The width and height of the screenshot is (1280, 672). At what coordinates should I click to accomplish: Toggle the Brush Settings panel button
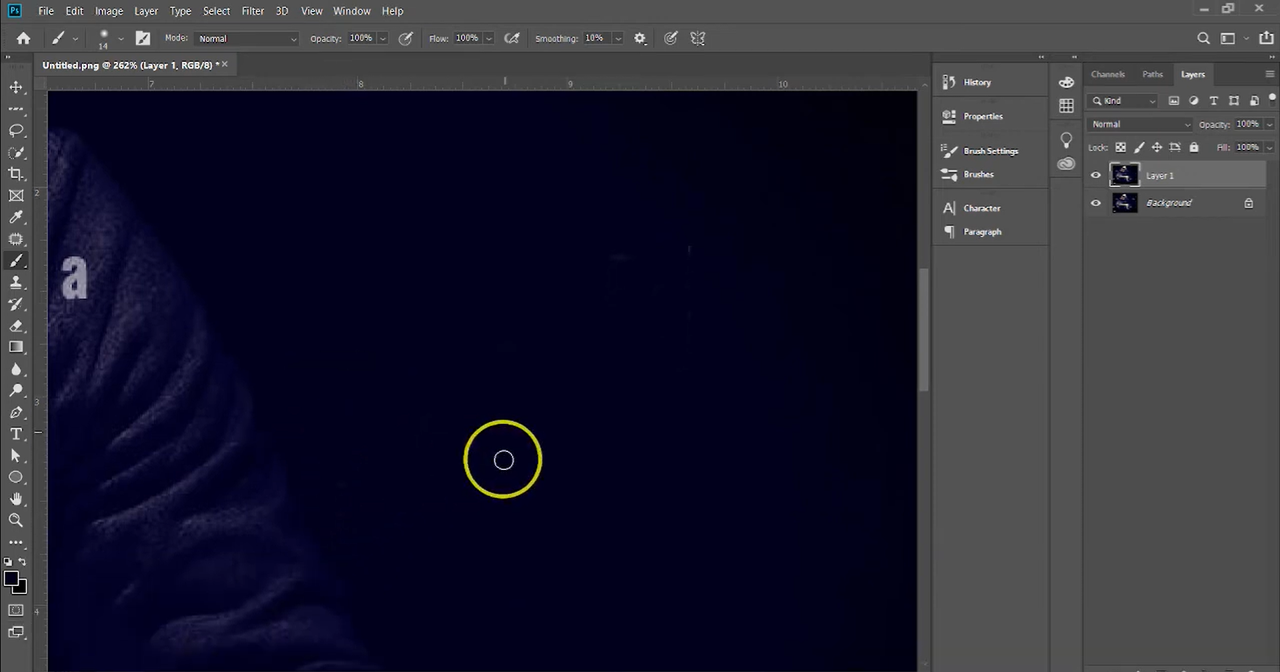143,38
